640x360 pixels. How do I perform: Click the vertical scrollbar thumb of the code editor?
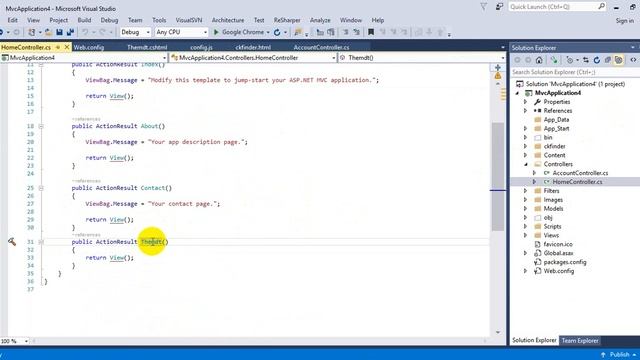pyautogui.click(x=498, y=176)
